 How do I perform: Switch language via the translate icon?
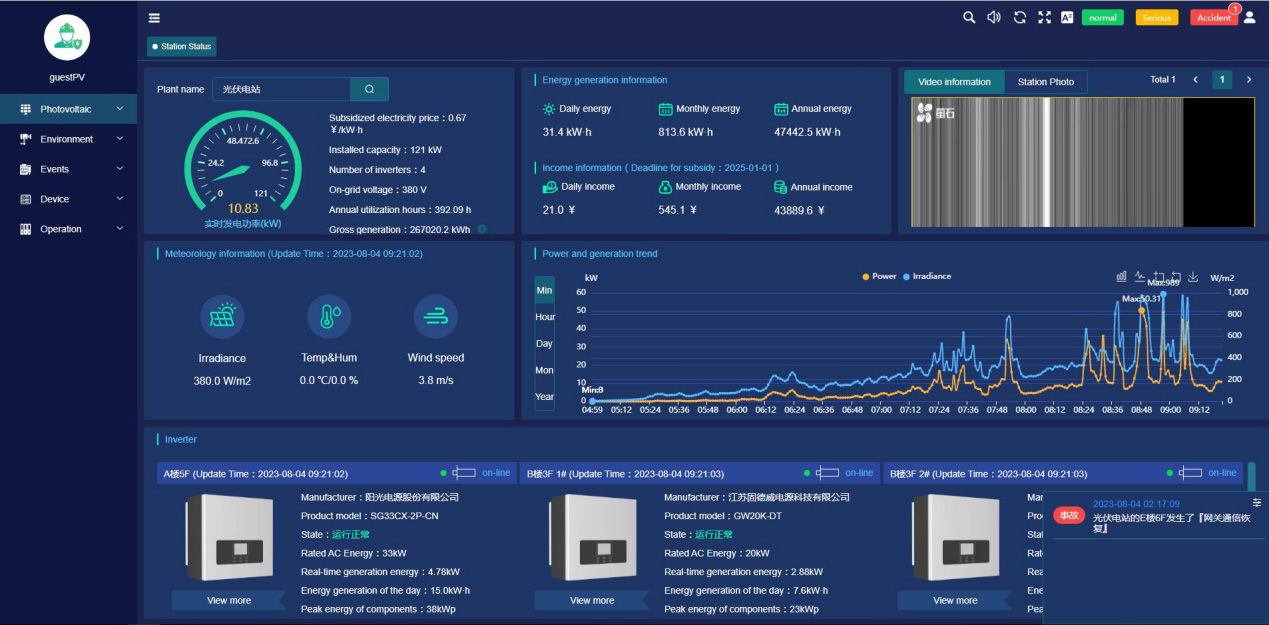1066,17
